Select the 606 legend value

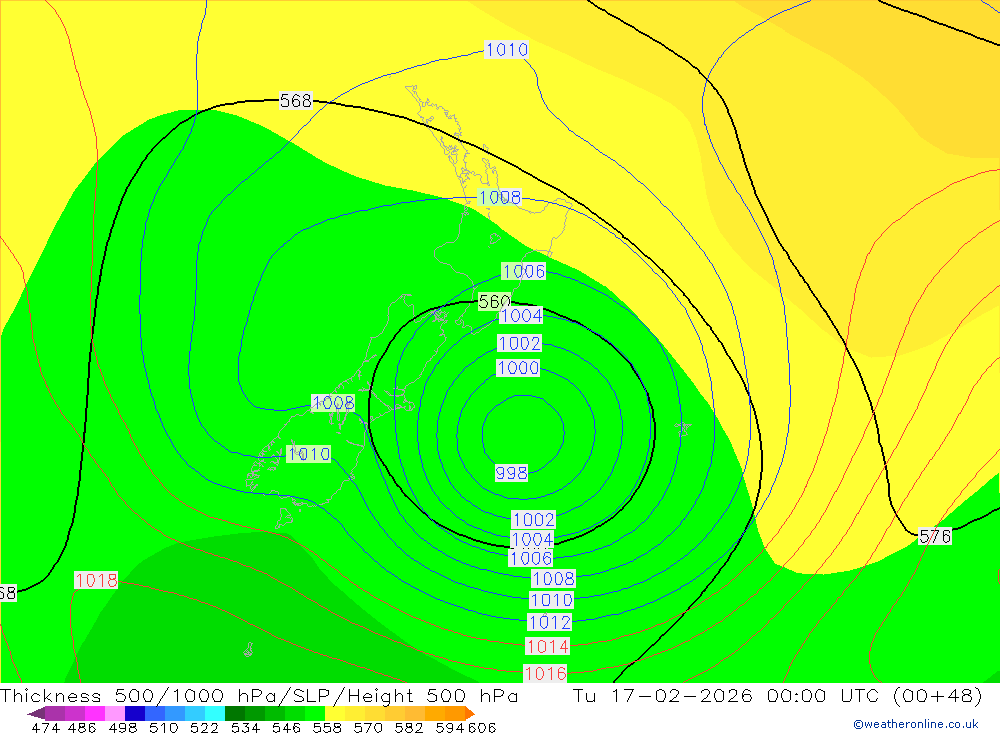[482, 727]
